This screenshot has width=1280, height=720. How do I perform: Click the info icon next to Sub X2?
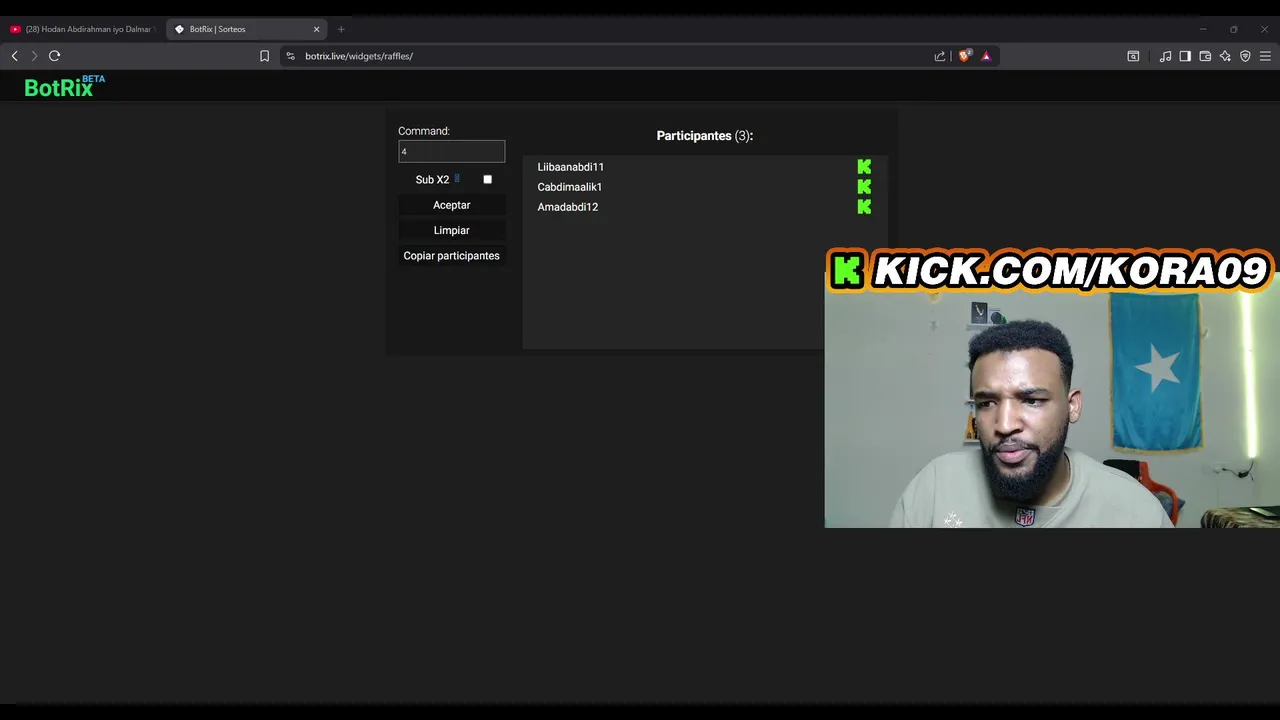[457, 178]
